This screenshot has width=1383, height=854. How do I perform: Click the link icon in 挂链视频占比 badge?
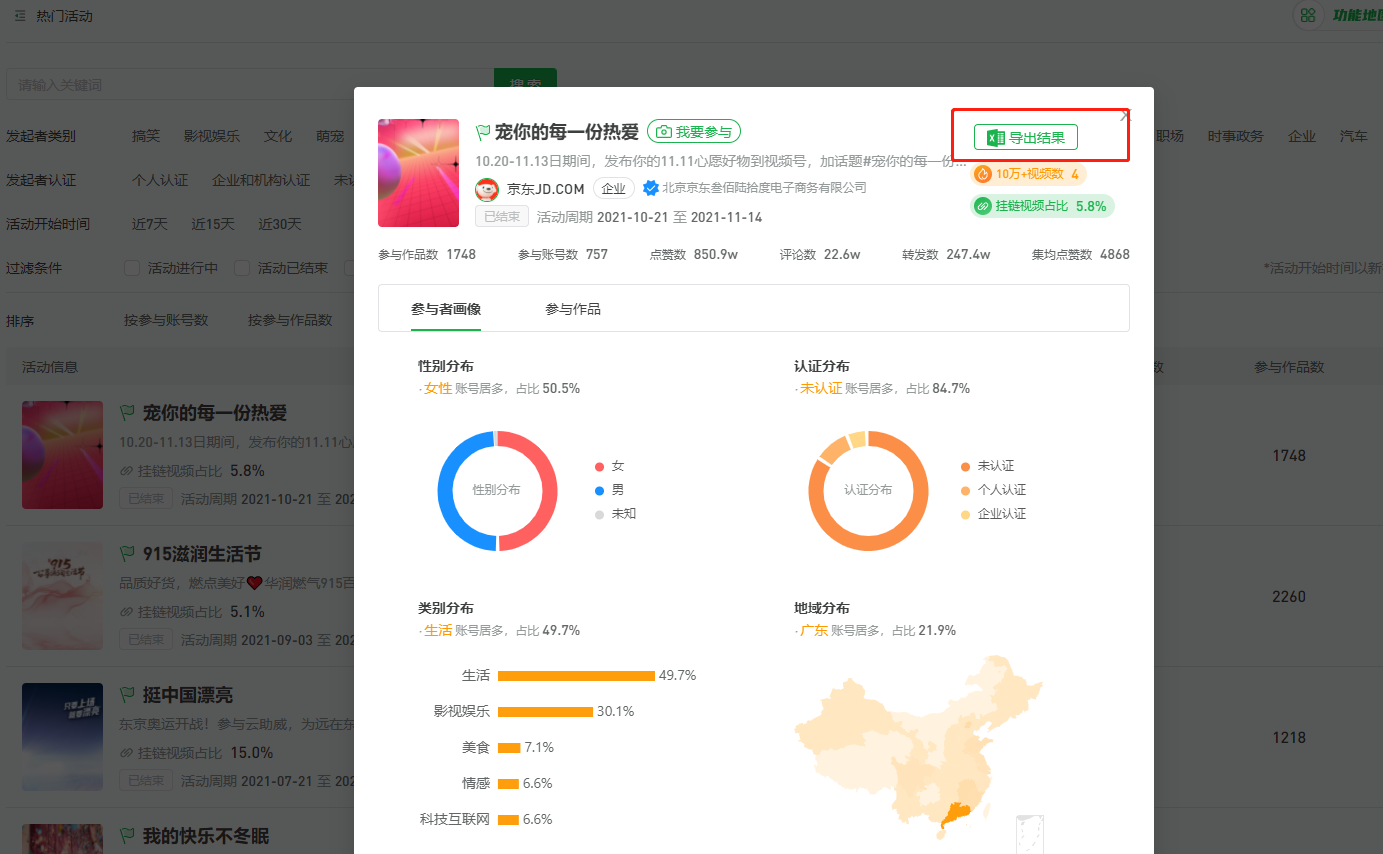983,206
